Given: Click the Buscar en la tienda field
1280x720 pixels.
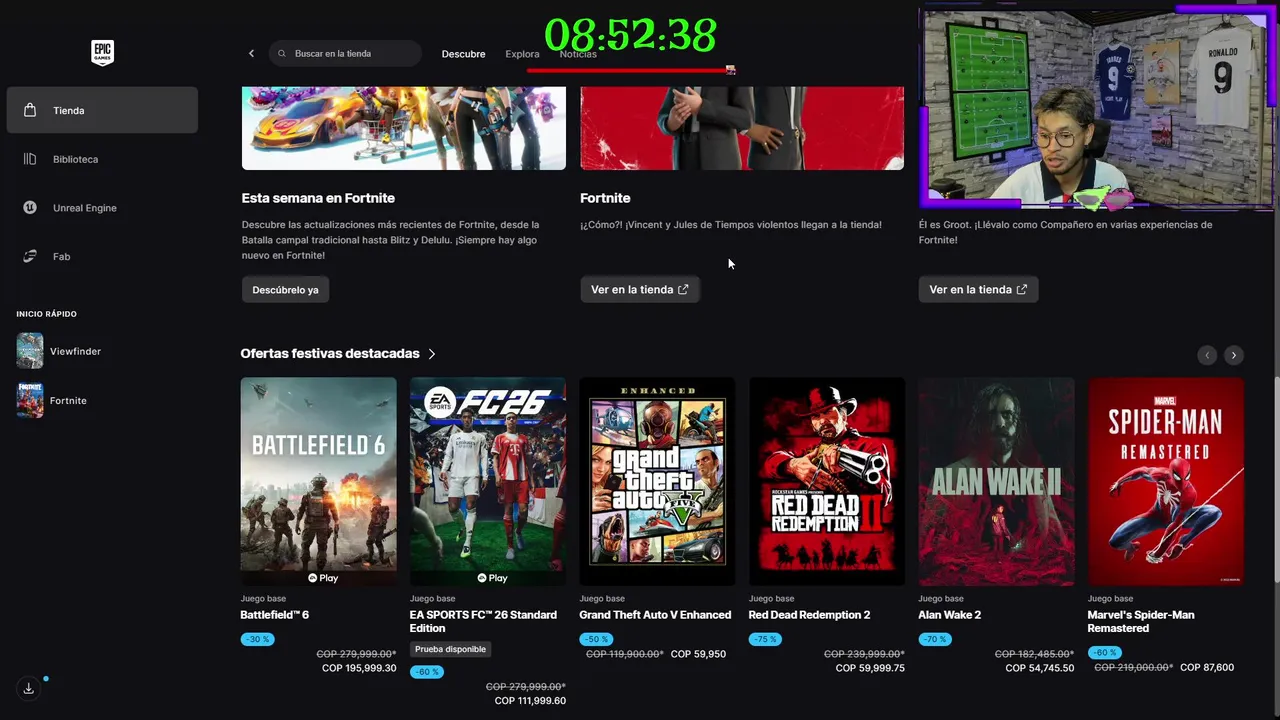Looking at the screenshot, I should click(x=345, y=53).
